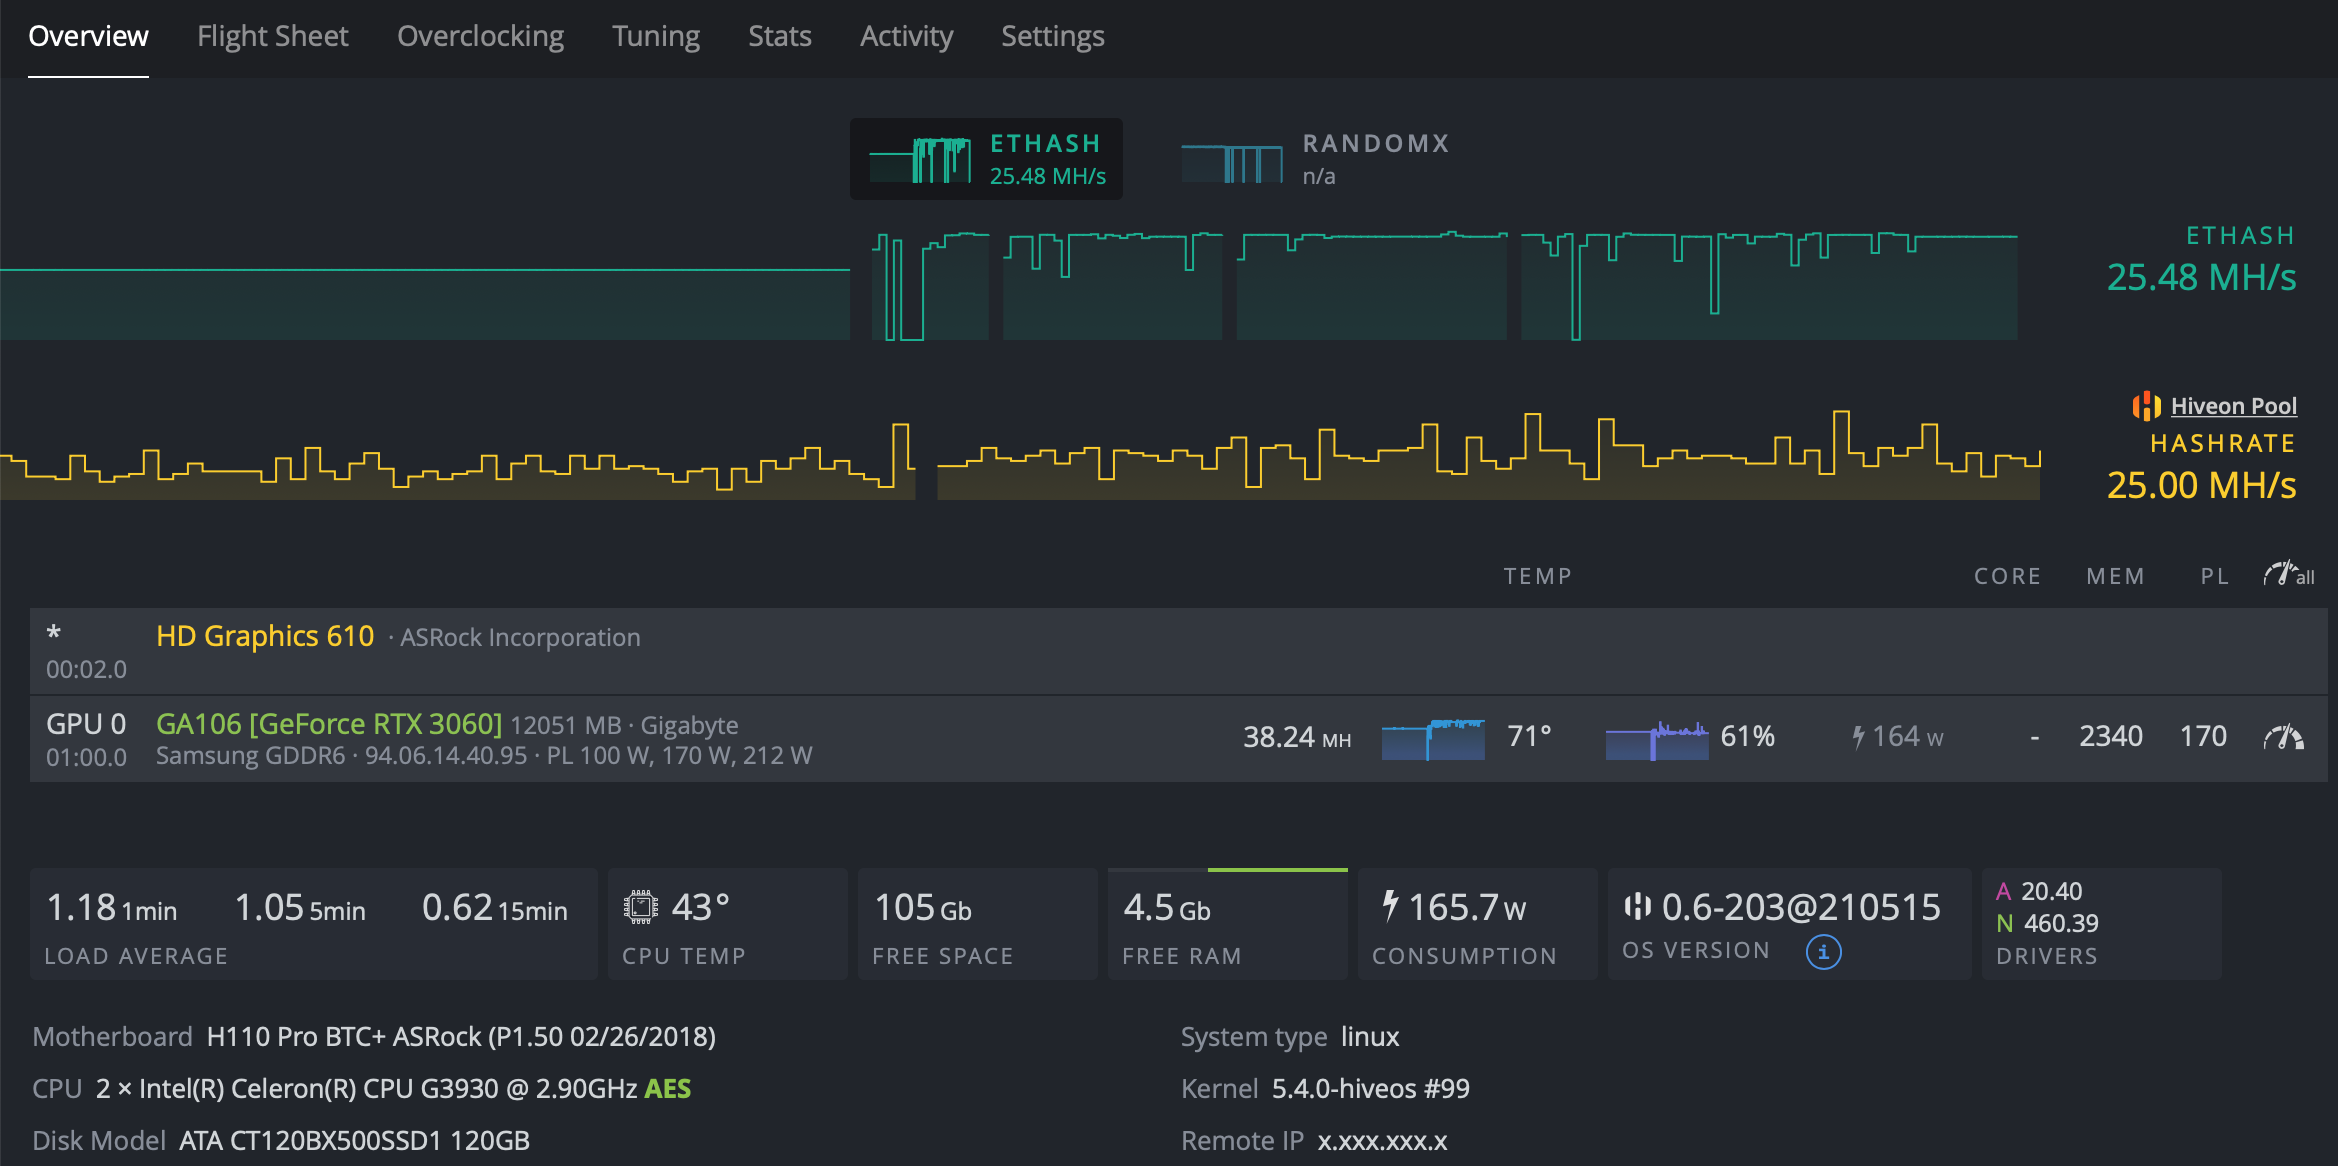Open overclock settings for all GPUs
This screenshot has width=2338, height=1166.
pos(2288,575)
